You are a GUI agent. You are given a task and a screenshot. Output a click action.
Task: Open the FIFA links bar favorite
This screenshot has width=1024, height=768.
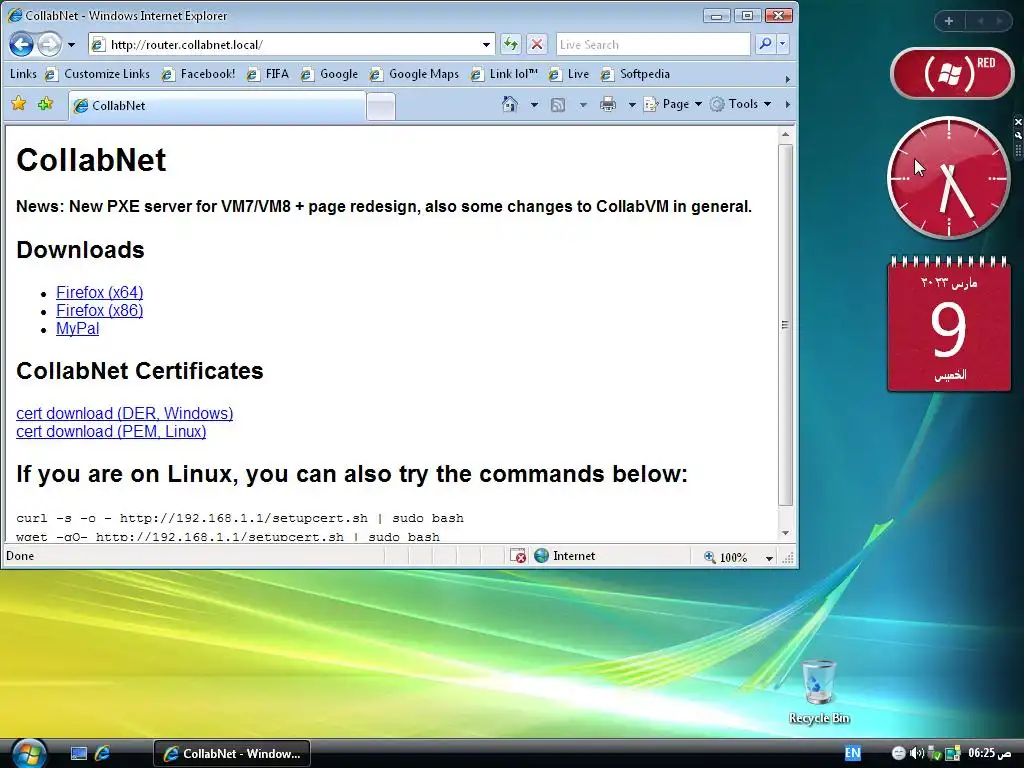point(268,74)
